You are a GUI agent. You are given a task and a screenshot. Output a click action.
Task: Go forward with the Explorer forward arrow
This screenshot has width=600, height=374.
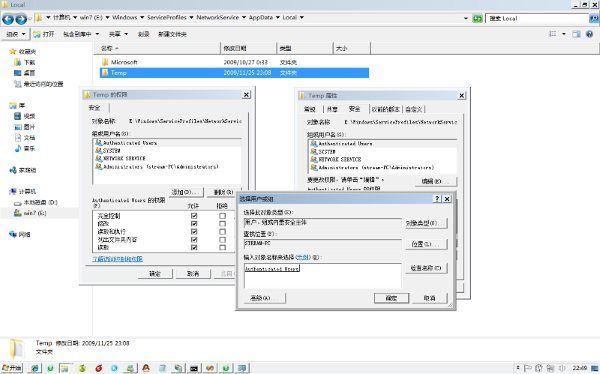click(x=21, y=19)
